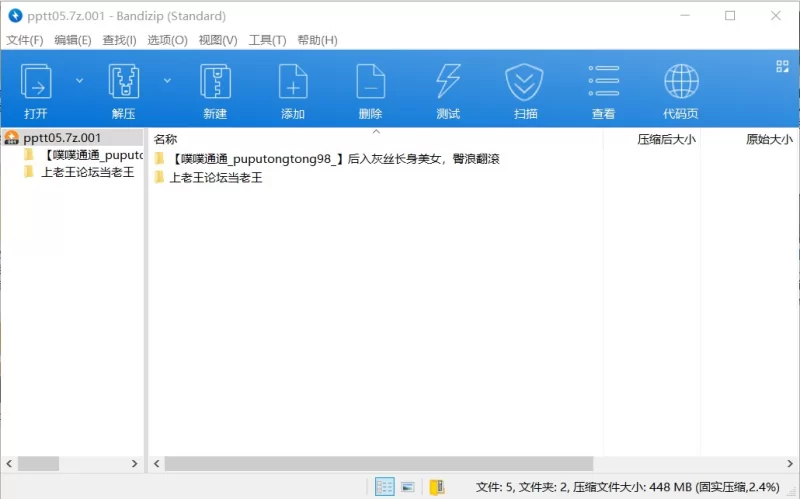
Task: Click right arrow of tree pane scrollbar
Action: point(134,463)
